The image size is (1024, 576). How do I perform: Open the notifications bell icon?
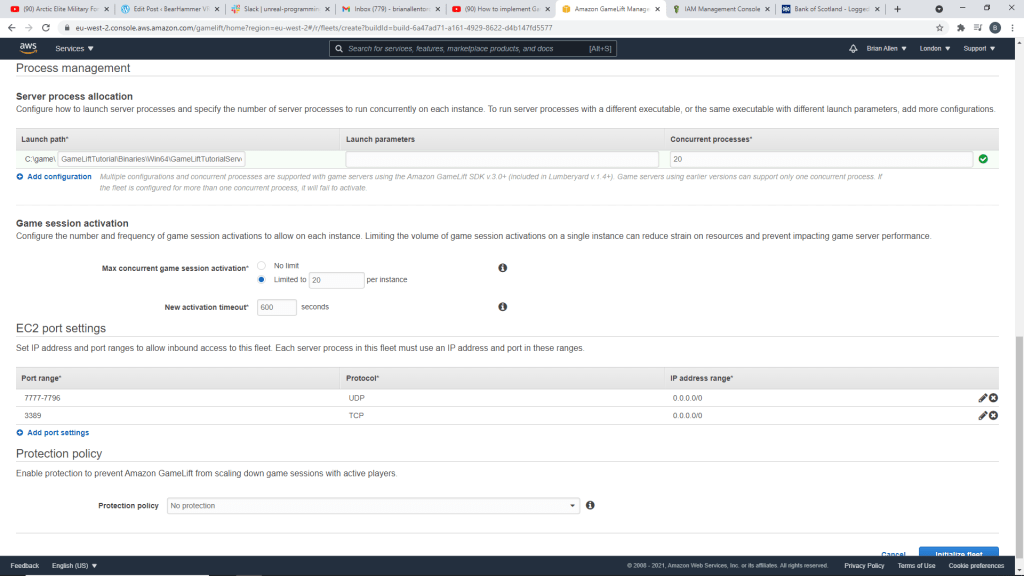(x=853, y=48)
